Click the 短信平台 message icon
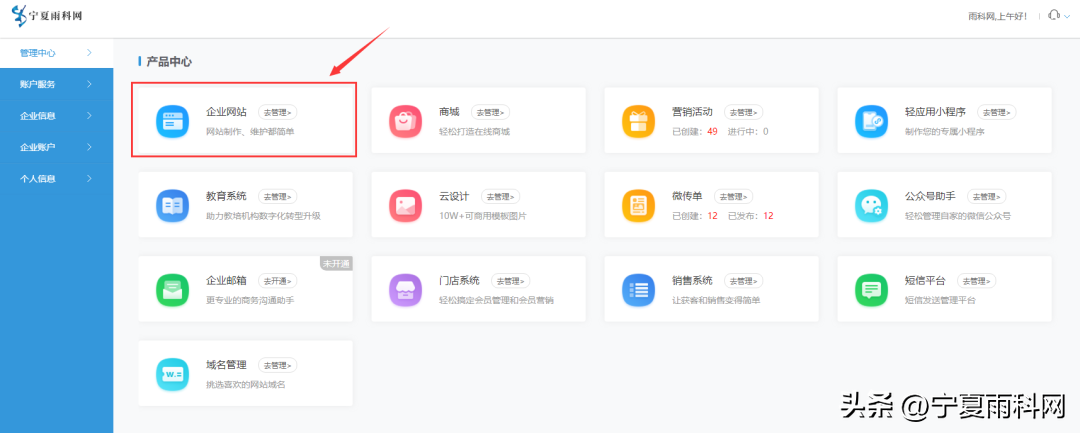The width and height of the screenshot is (1080, 433). (869, 290)
